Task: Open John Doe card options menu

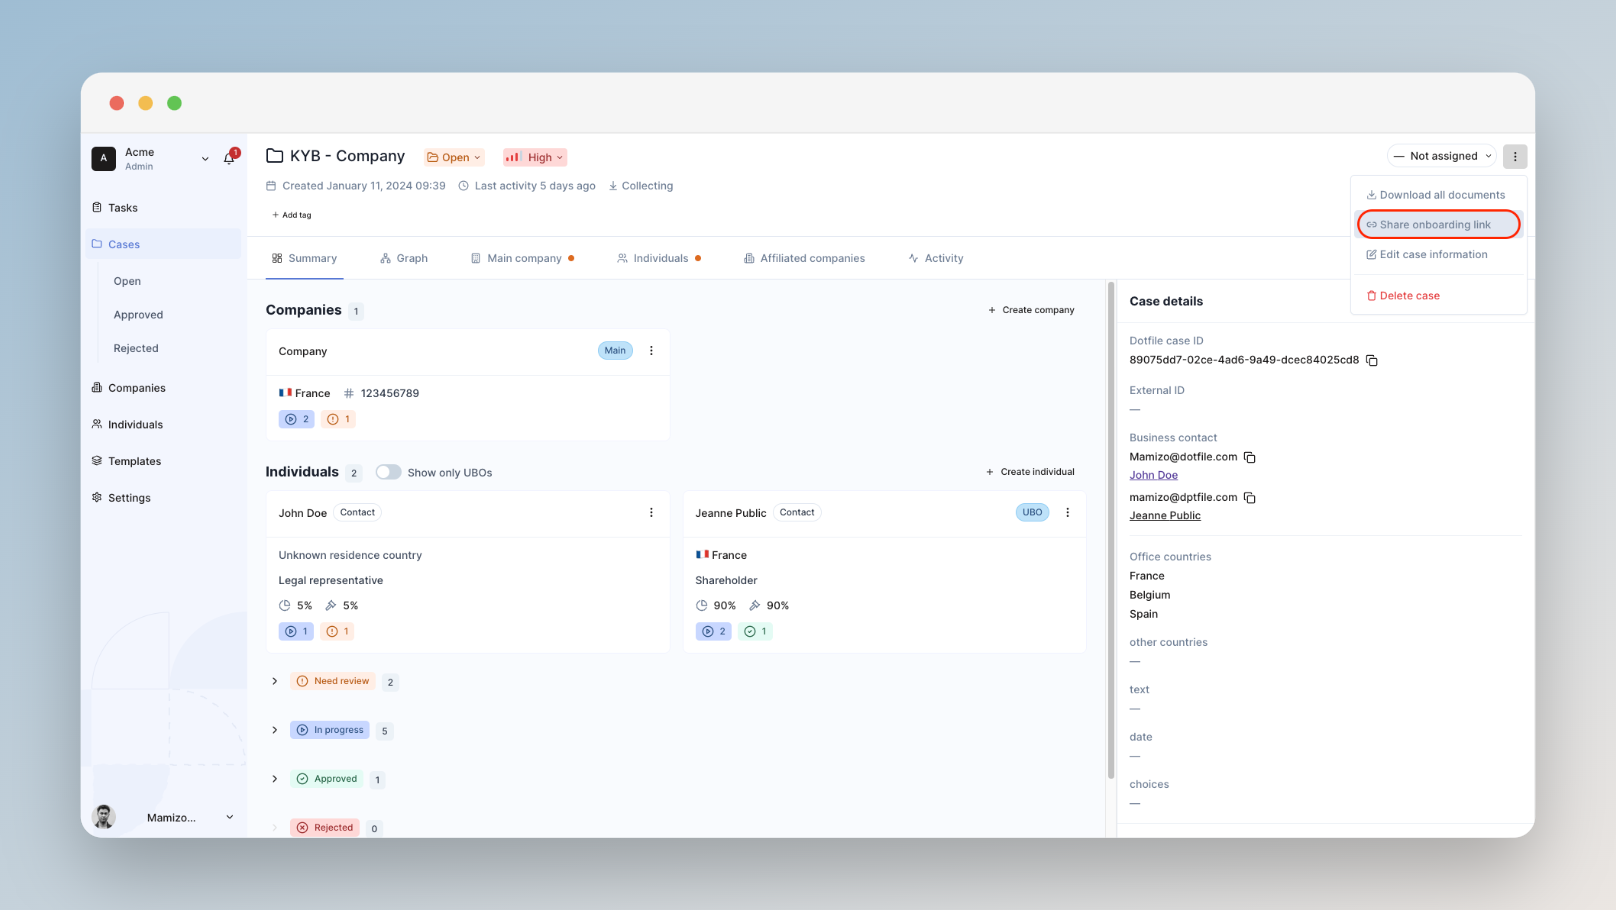Action: click(651, 512)
